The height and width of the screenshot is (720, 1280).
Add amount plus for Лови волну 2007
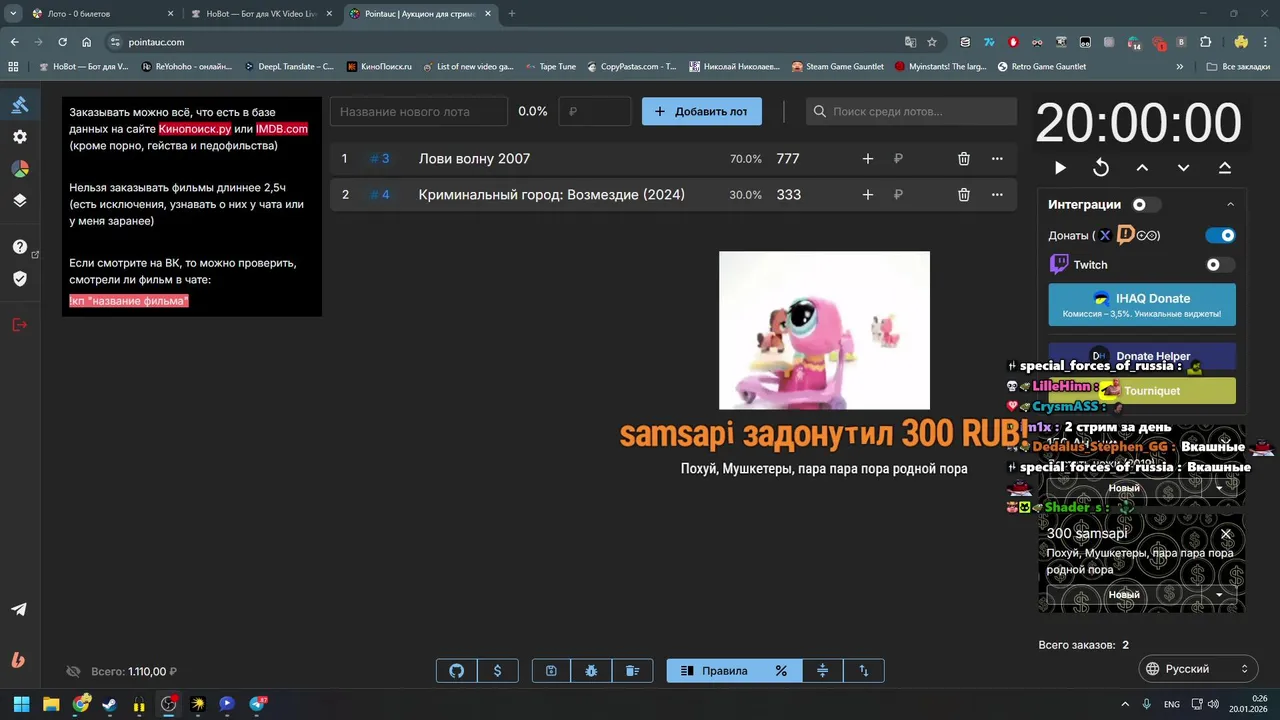867,159
